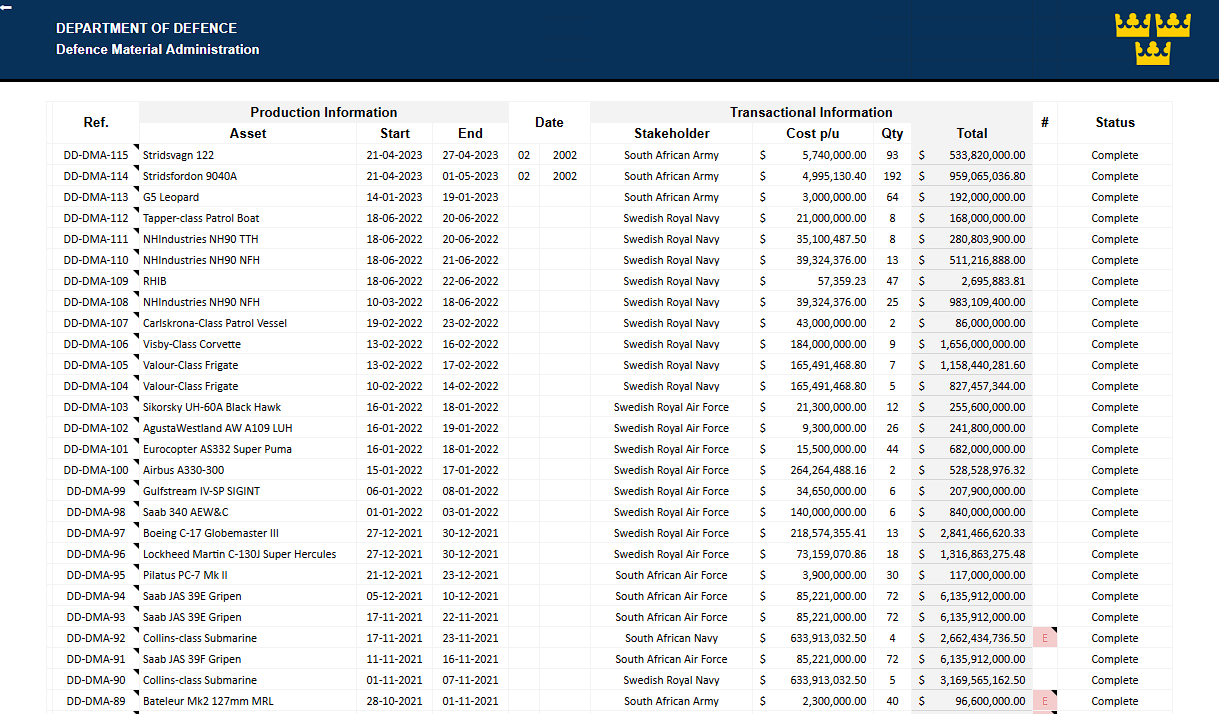Click the Stridsvagn 122 asset cell
This screenshot has width=1219, height=714.
pyautogui.click(x=248, y=155)
